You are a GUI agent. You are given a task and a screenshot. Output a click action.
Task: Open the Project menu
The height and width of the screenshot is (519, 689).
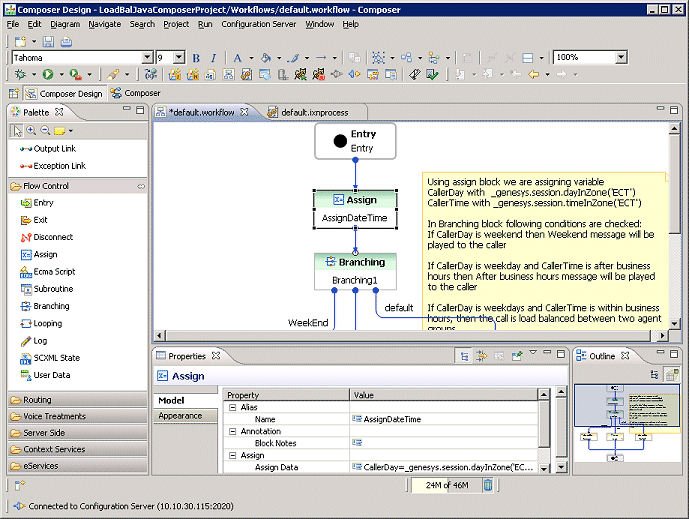176,24
